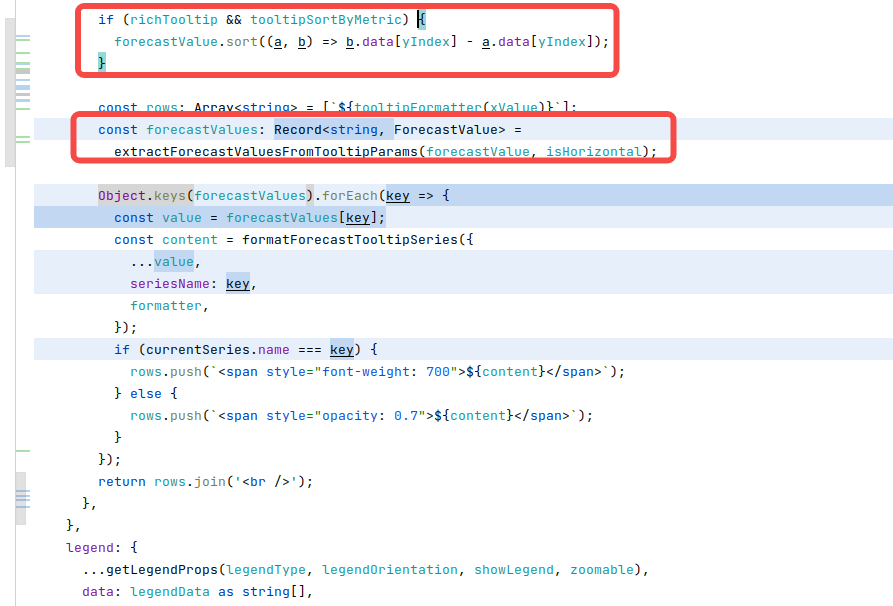Image resolution: width=893 pixels, height=606 pixels.
Task: Click the 'font-weight: 700' style string
Action: [x=386, y=372]
